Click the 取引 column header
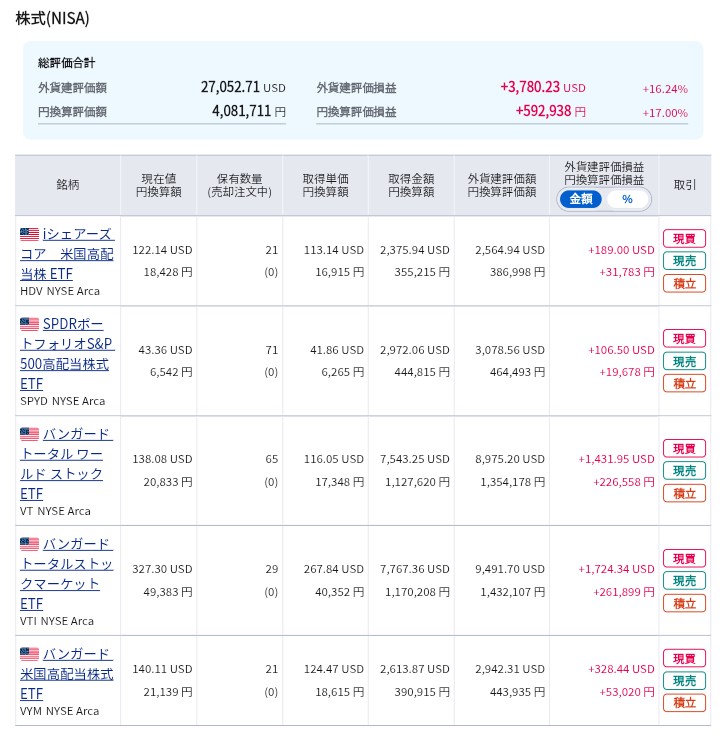720x736 pixels. click(x=684, y=185)
